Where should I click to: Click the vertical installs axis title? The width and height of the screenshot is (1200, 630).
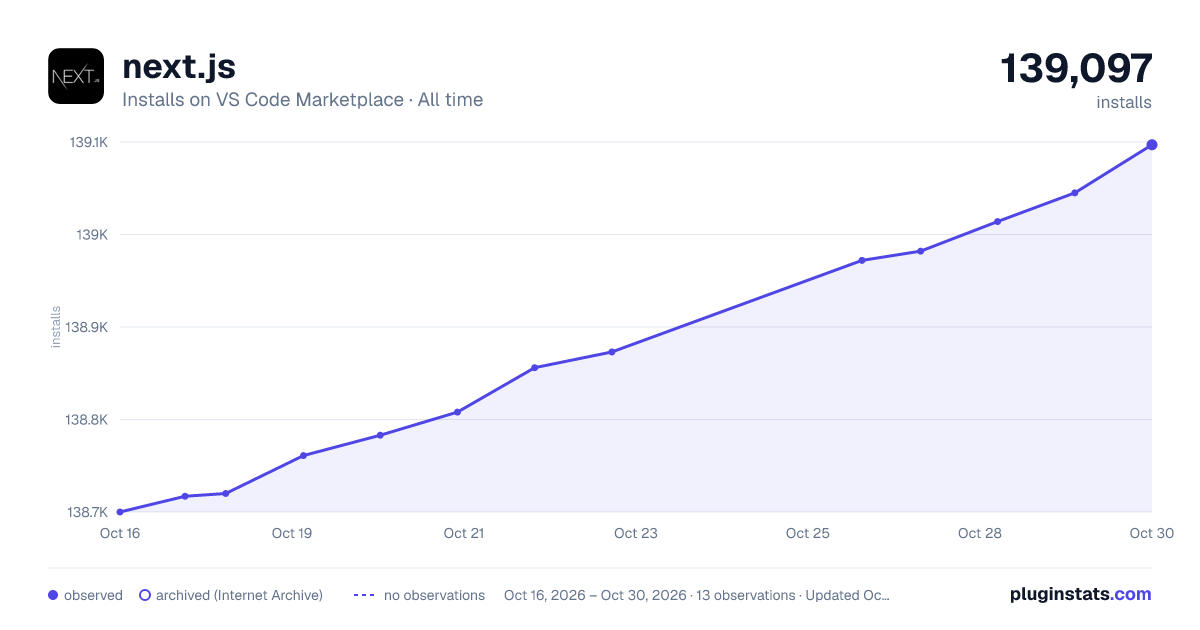(x=56, y=327)
